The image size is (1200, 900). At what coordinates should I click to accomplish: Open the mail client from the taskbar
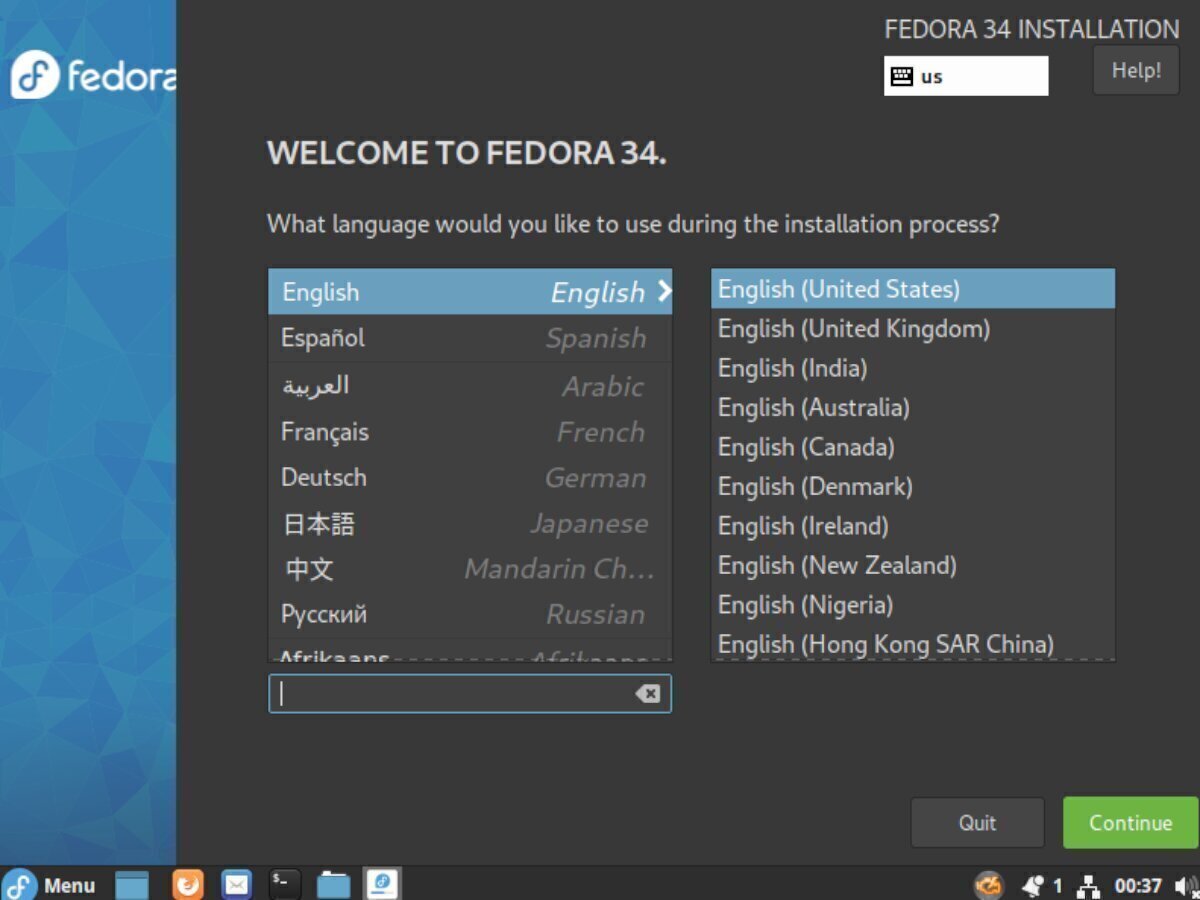pyautogui.click(x=236, y=884)
